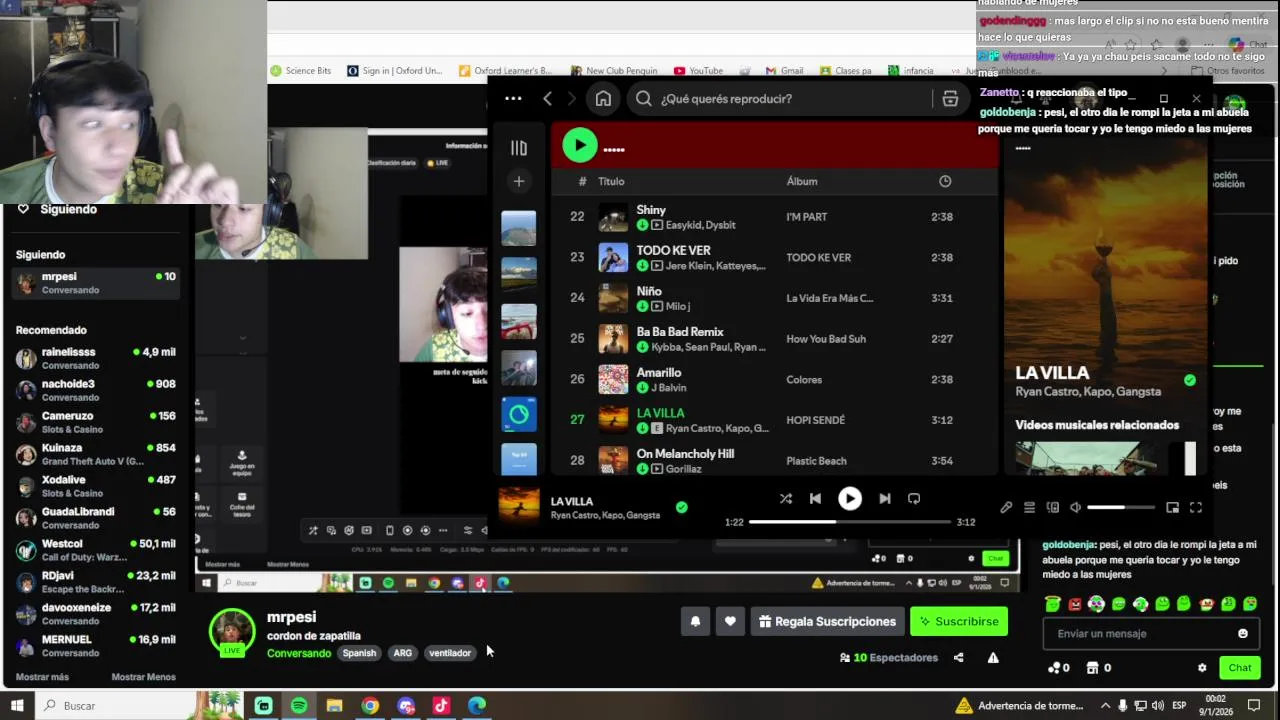This screenshot has width=1280, height=720.
Task: Enable notifications bell for mrpesi
Action: (x=695, y=621)
